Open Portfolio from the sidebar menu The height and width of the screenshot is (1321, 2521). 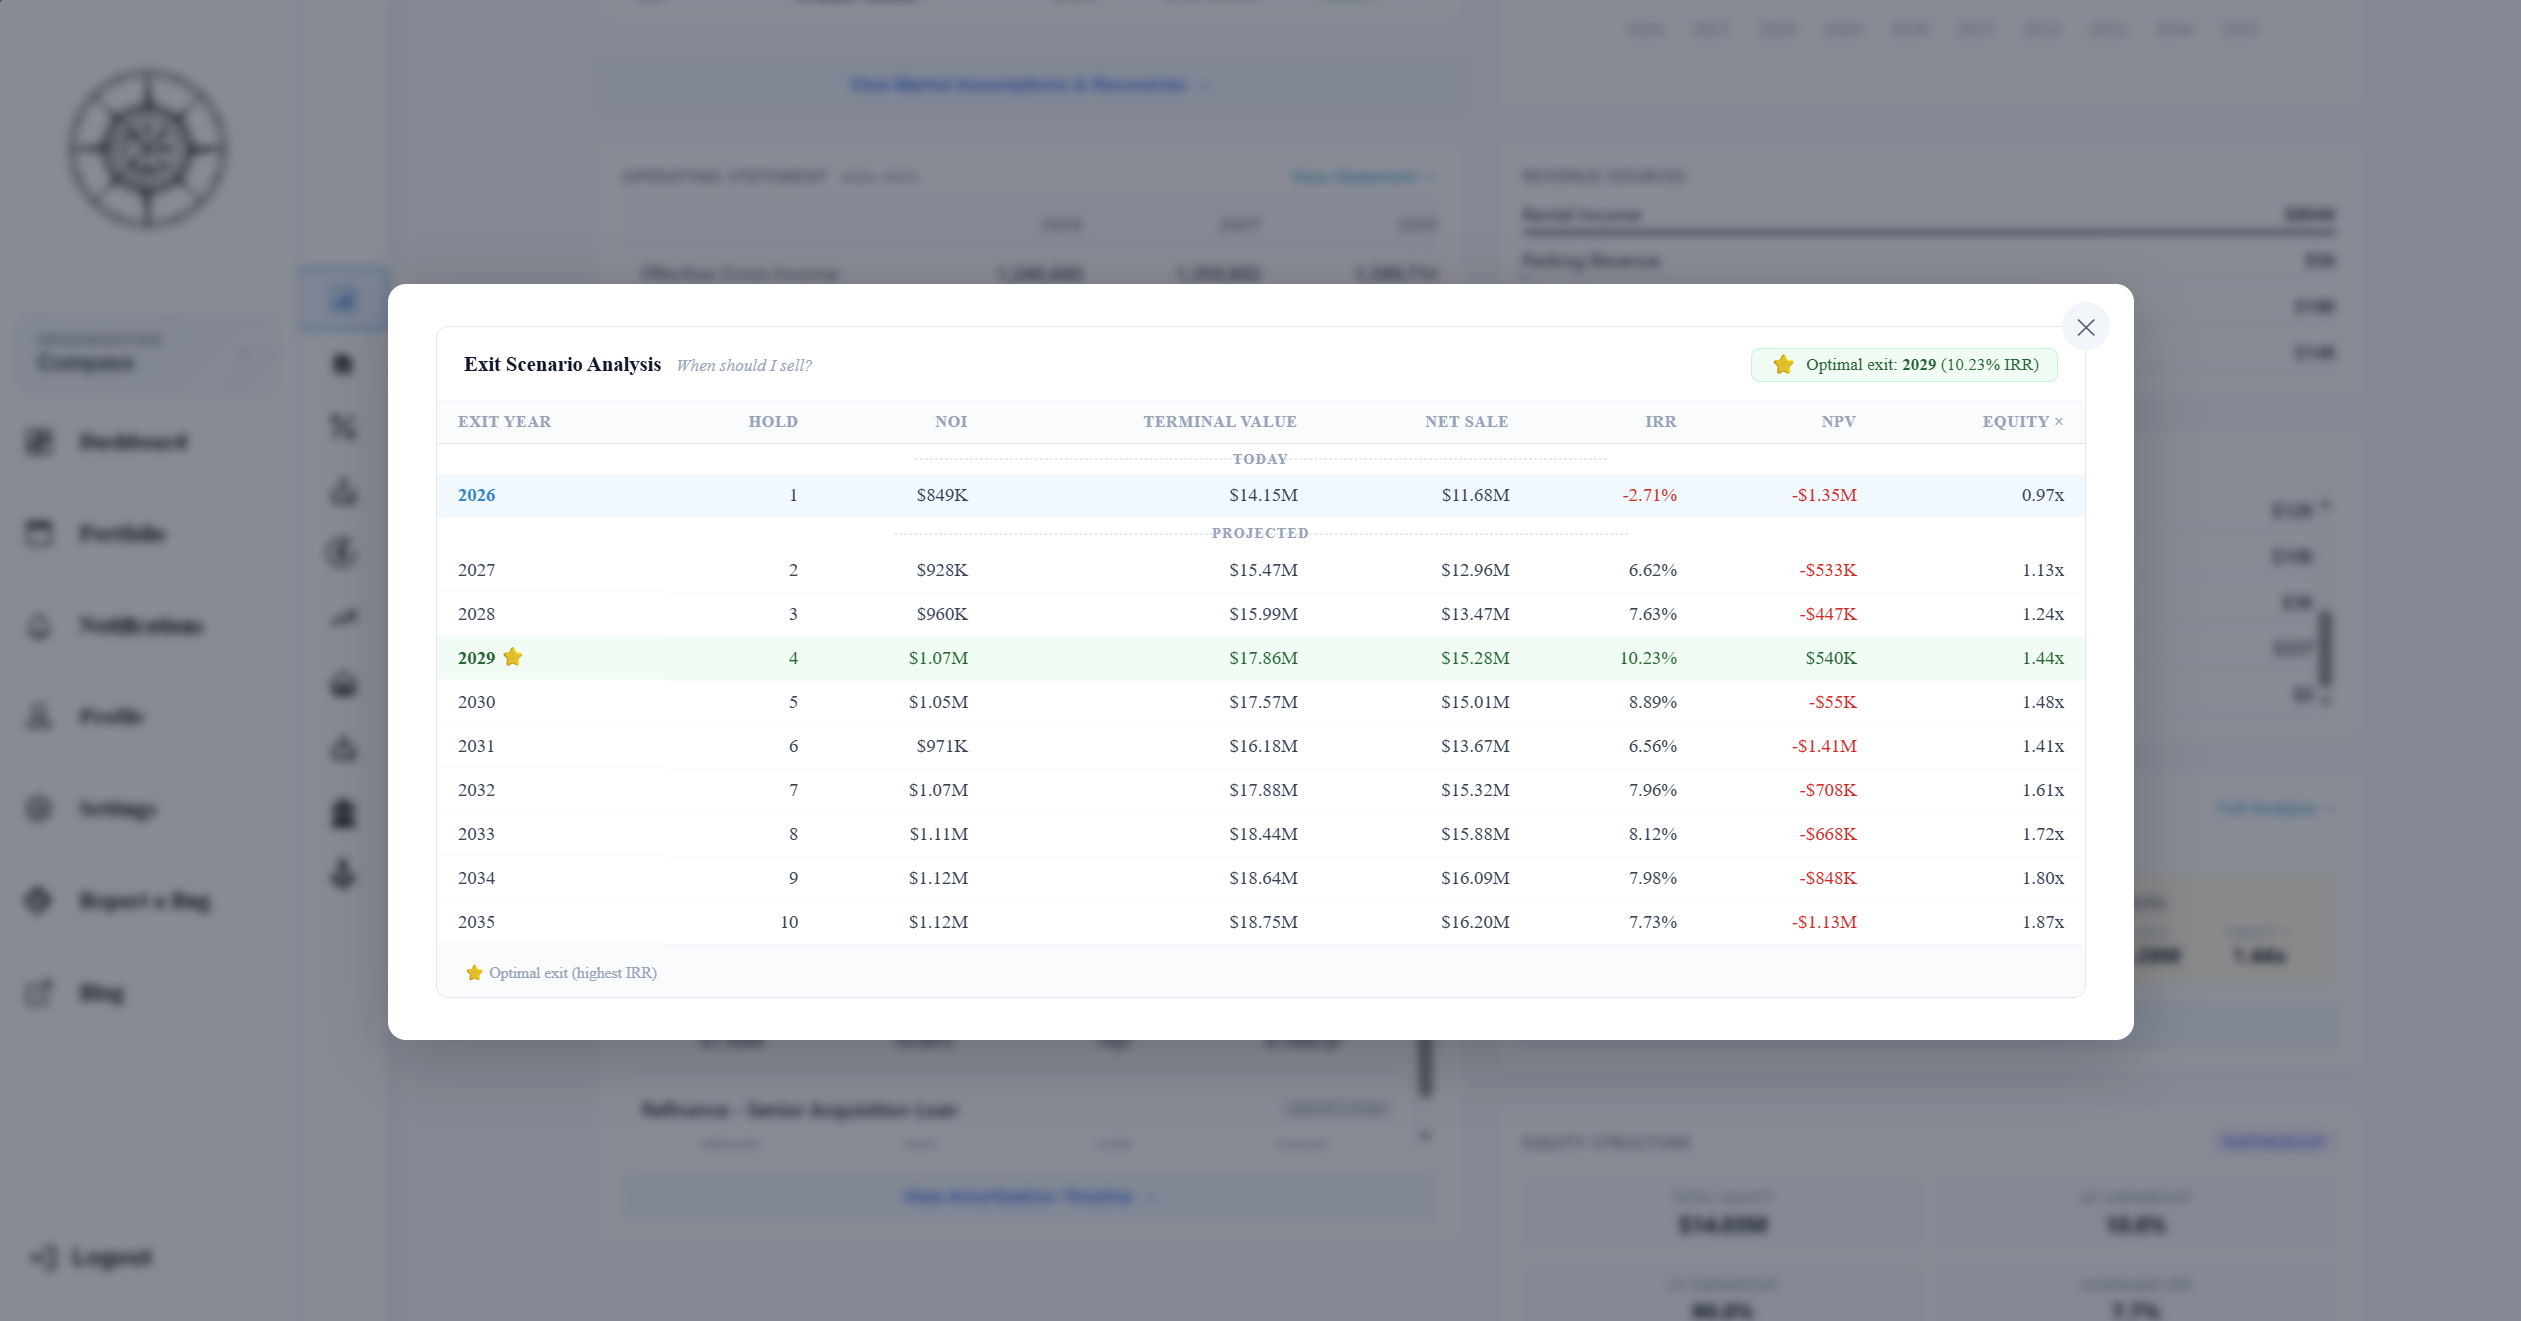pyautogui.click(x=122, y=534)
